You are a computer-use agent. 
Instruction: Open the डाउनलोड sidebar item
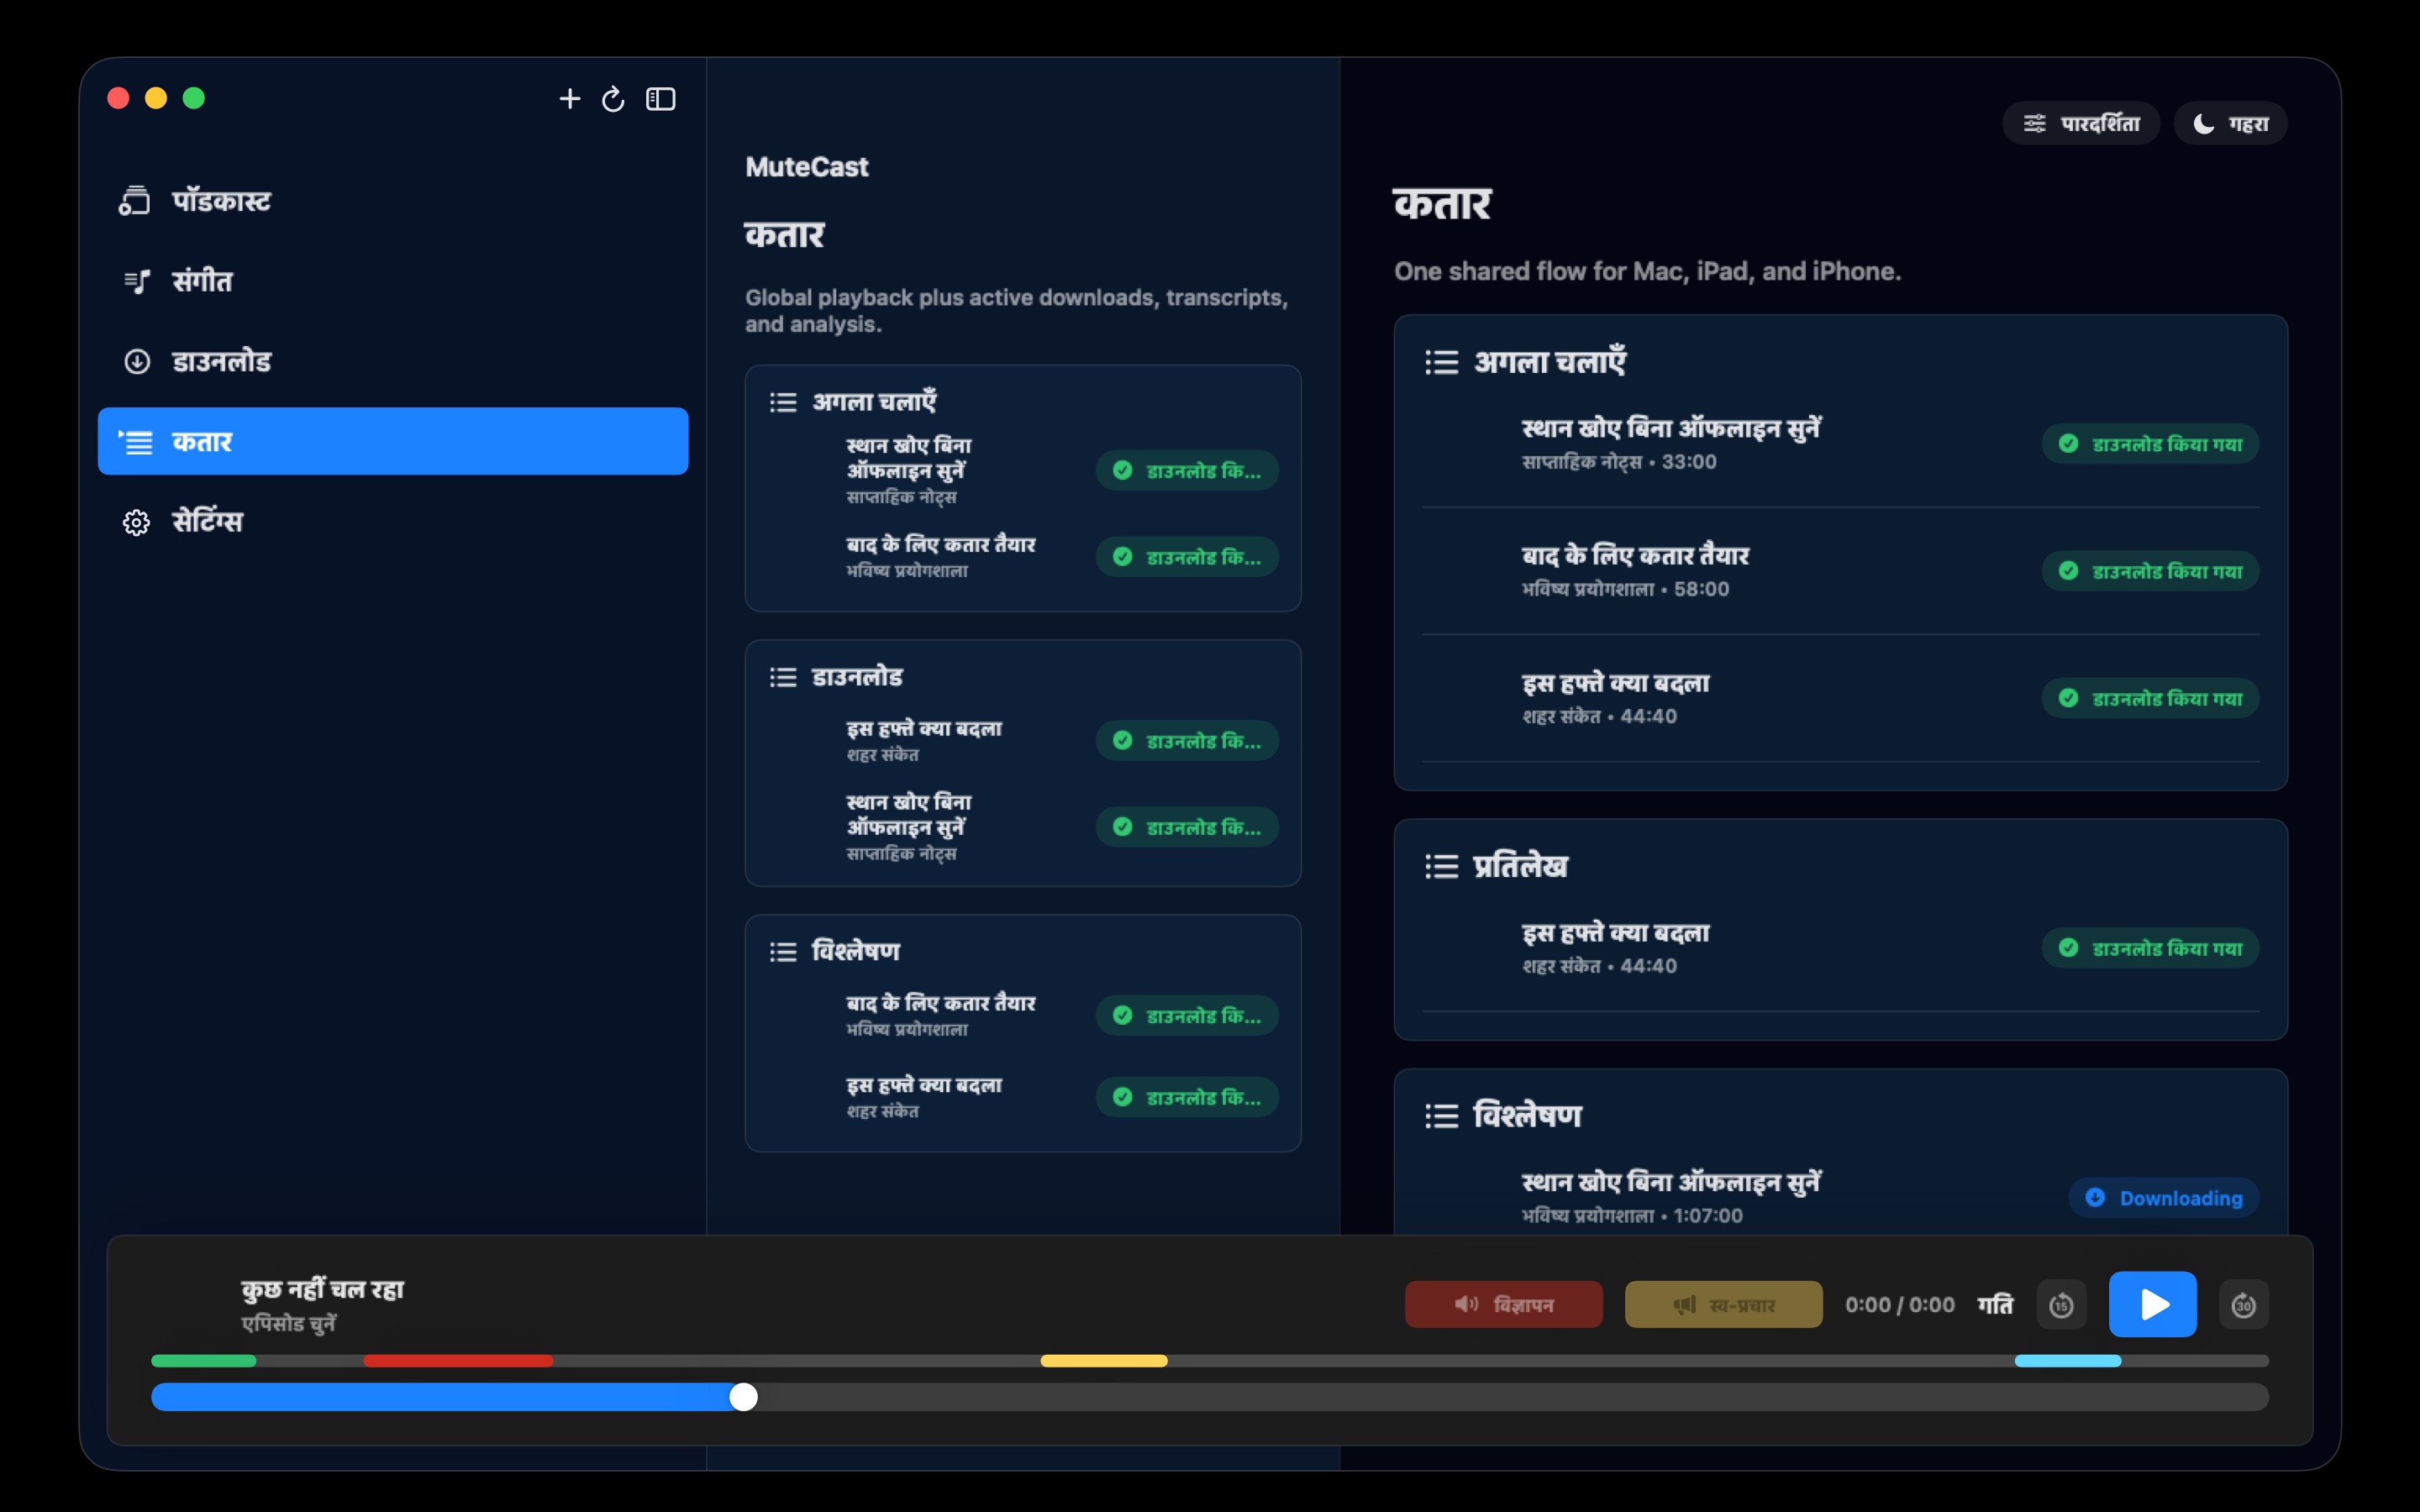tap(393, 361)
